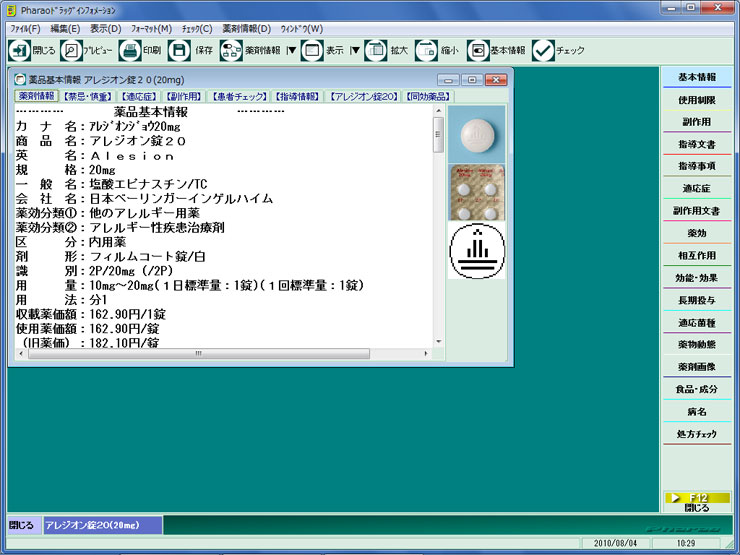Expand the 薬剤情報 dropdown arrow

[x=292, y=50]
